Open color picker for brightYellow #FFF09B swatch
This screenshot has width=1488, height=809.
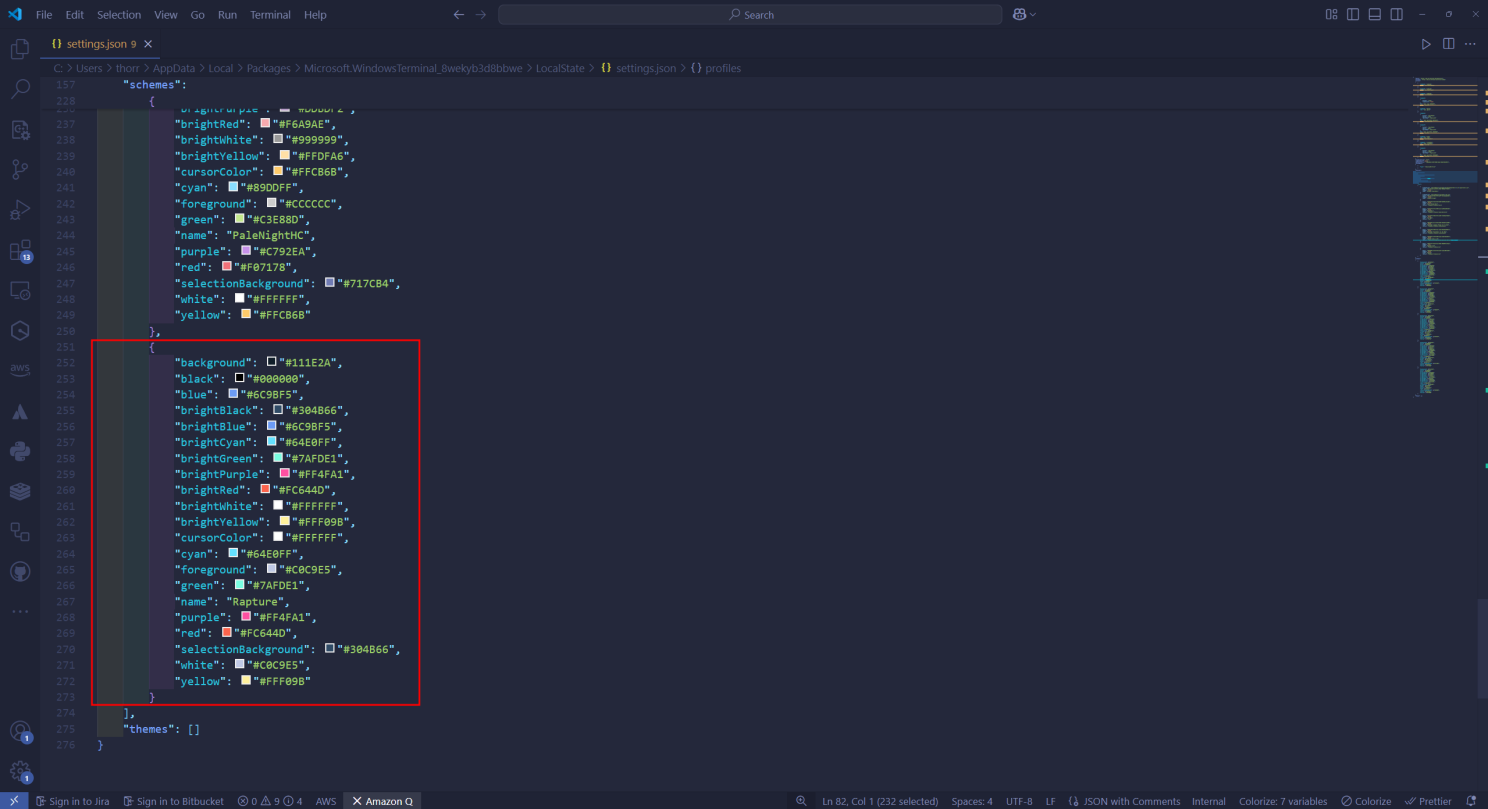coord(284,521)
